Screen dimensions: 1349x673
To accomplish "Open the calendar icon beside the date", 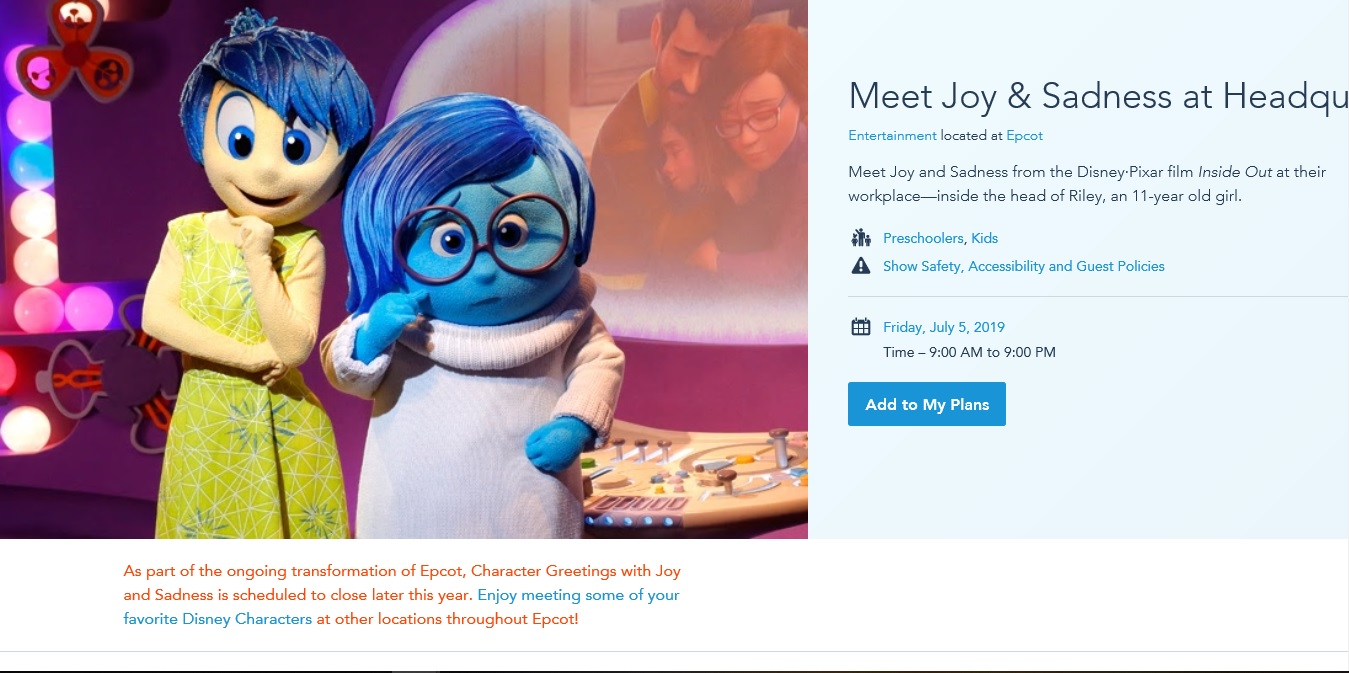I will coord(860,327).
